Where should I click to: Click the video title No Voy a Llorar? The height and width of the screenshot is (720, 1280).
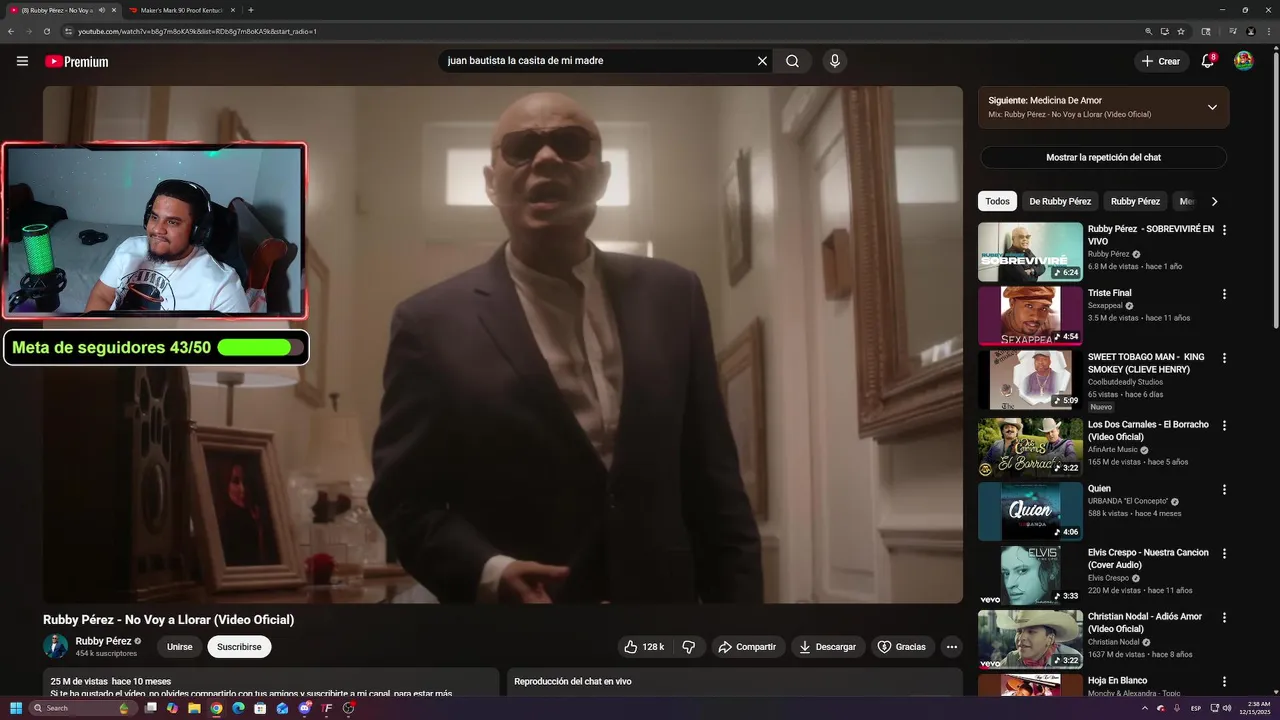[168, 620]
